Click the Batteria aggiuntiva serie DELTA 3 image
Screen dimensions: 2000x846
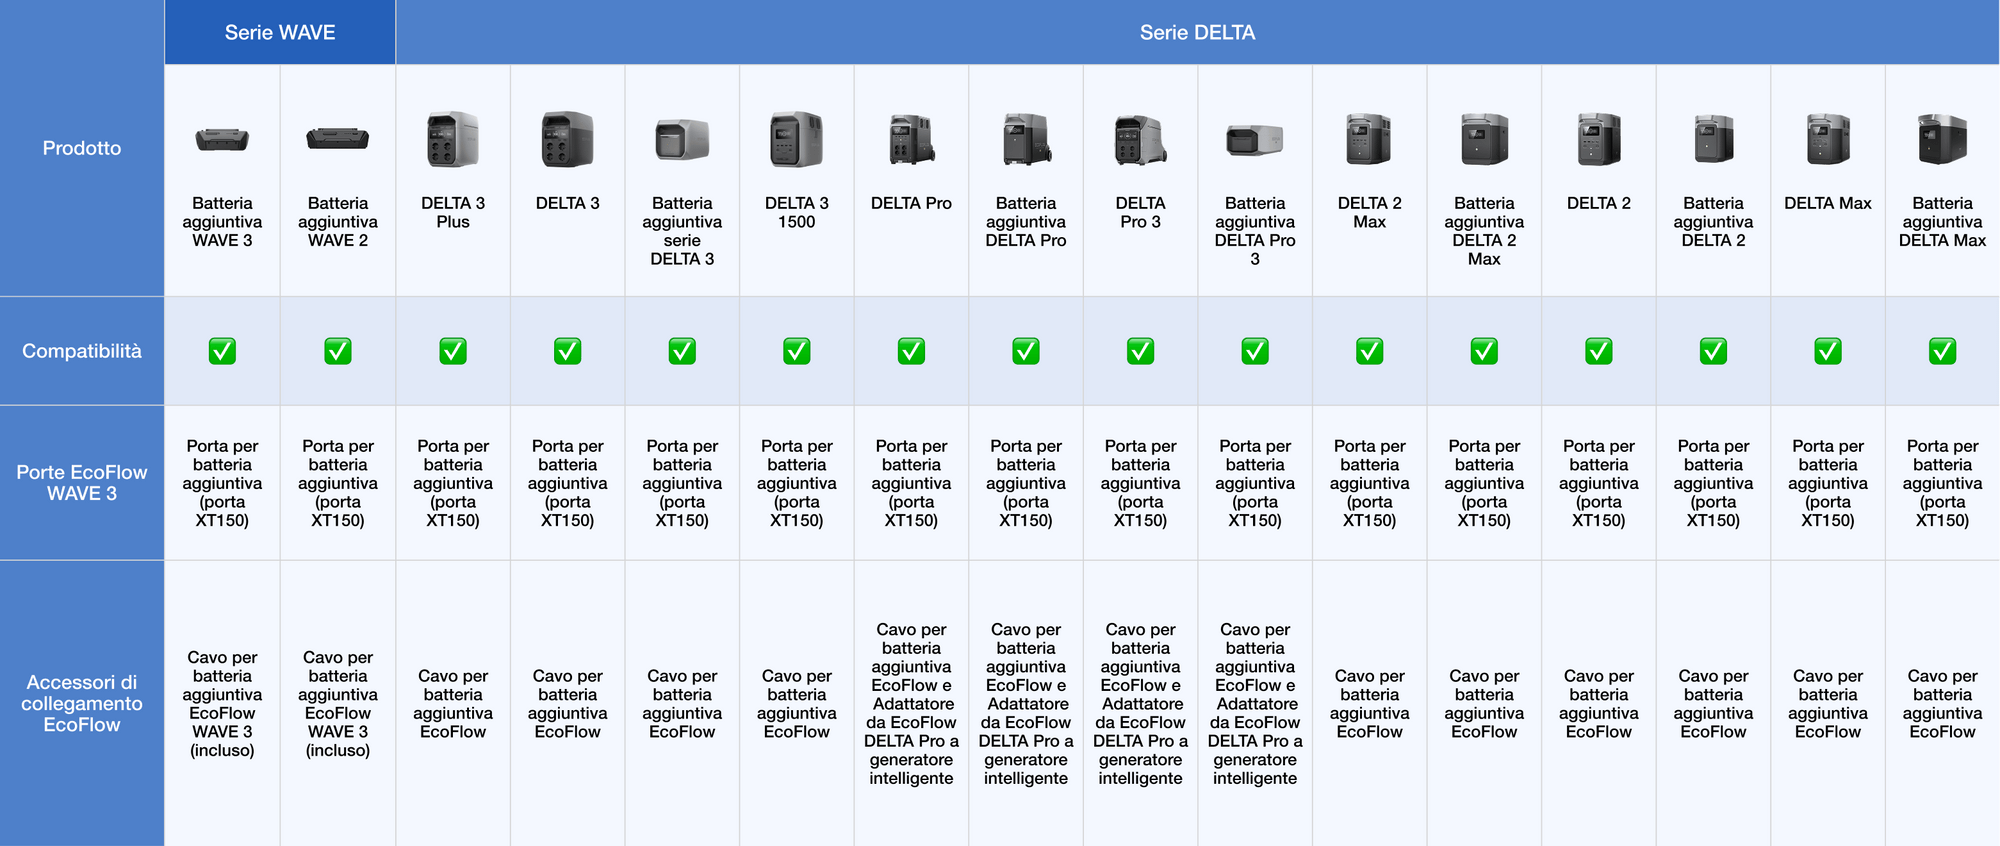pos(682,140)
